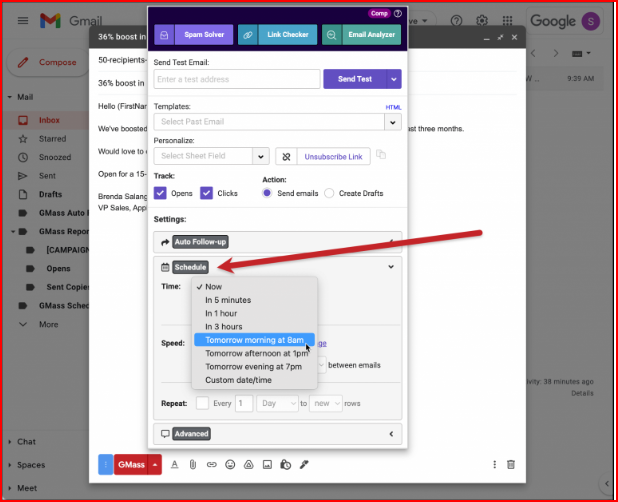Insert files using Google Drive icon

click(249, 465)
